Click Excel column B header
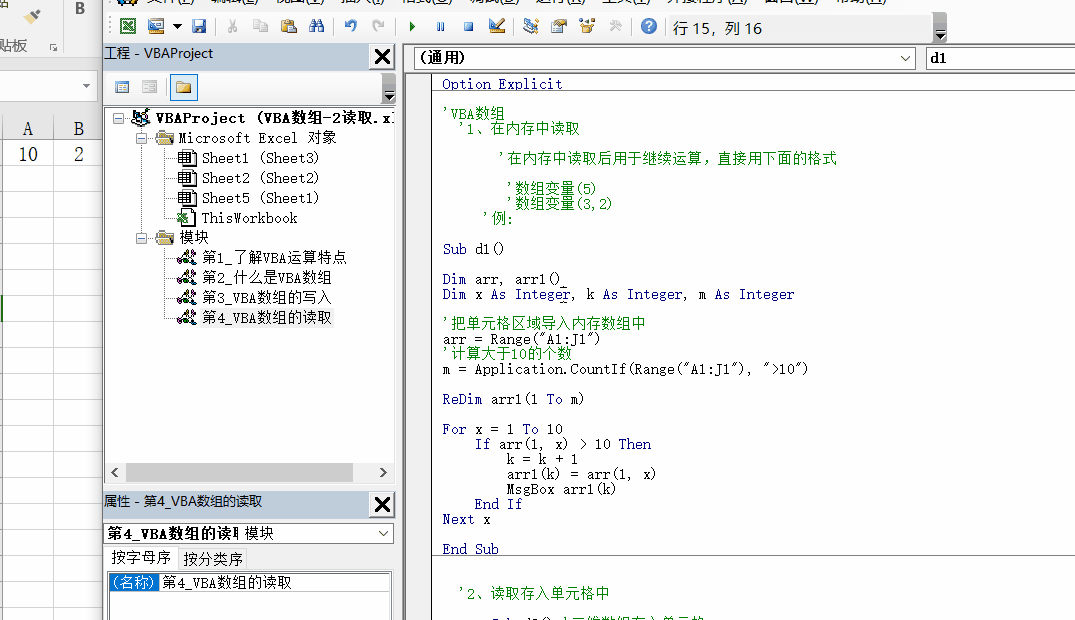Image resolution: width=1075 pixels, height=620 pixels. click(79, 129)
